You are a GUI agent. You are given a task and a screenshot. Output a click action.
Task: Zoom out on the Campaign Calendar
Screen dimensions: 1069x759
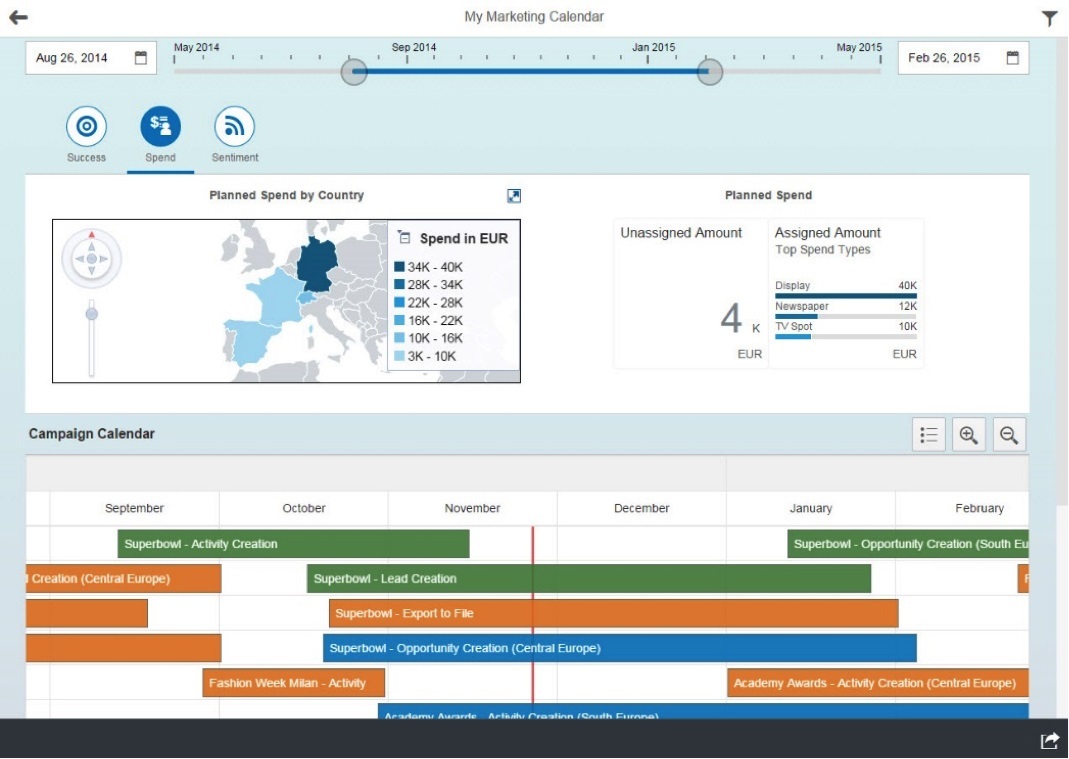pyautogui.click(x=1009, y=435)
